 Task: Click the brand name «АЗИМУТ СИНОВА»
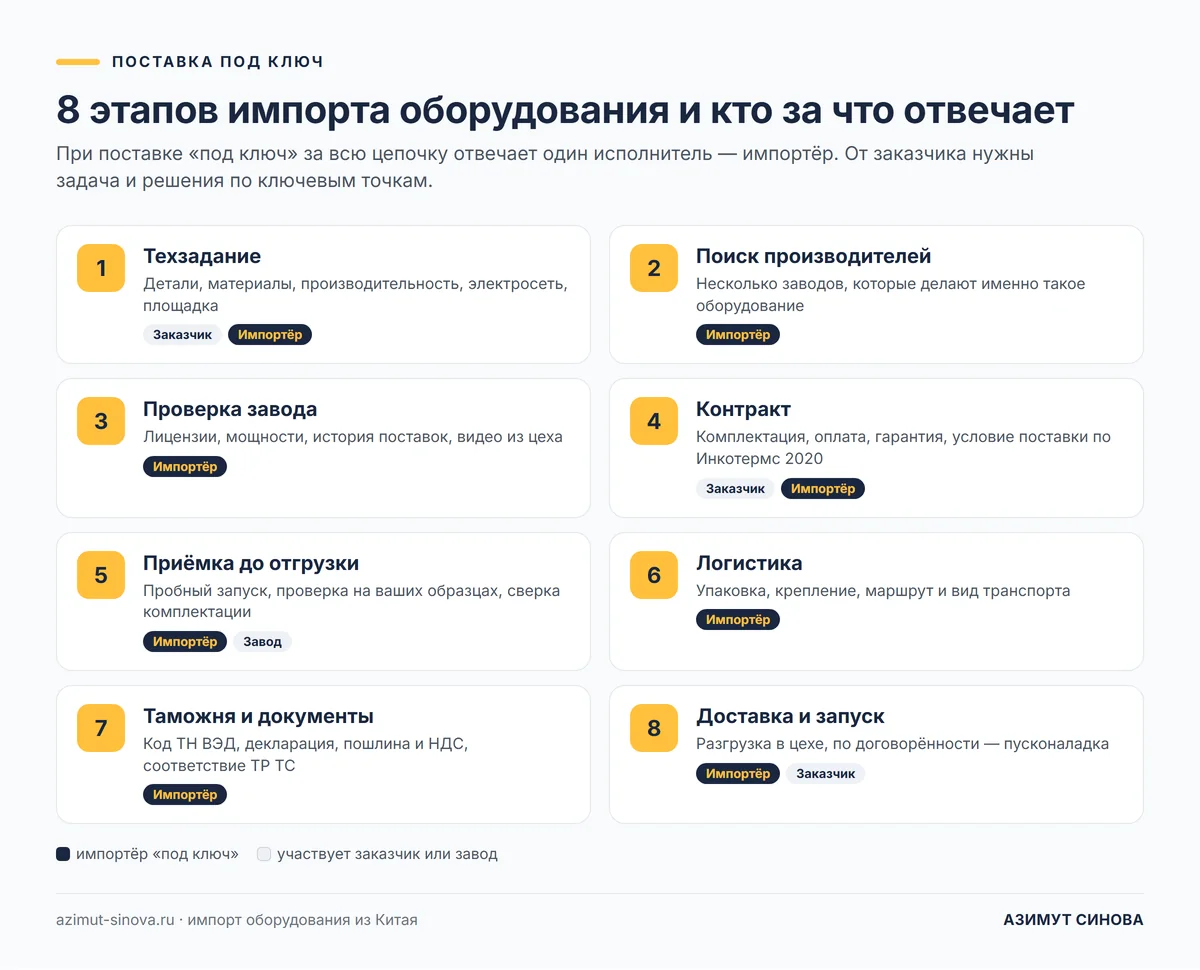tap(1073, 920)
